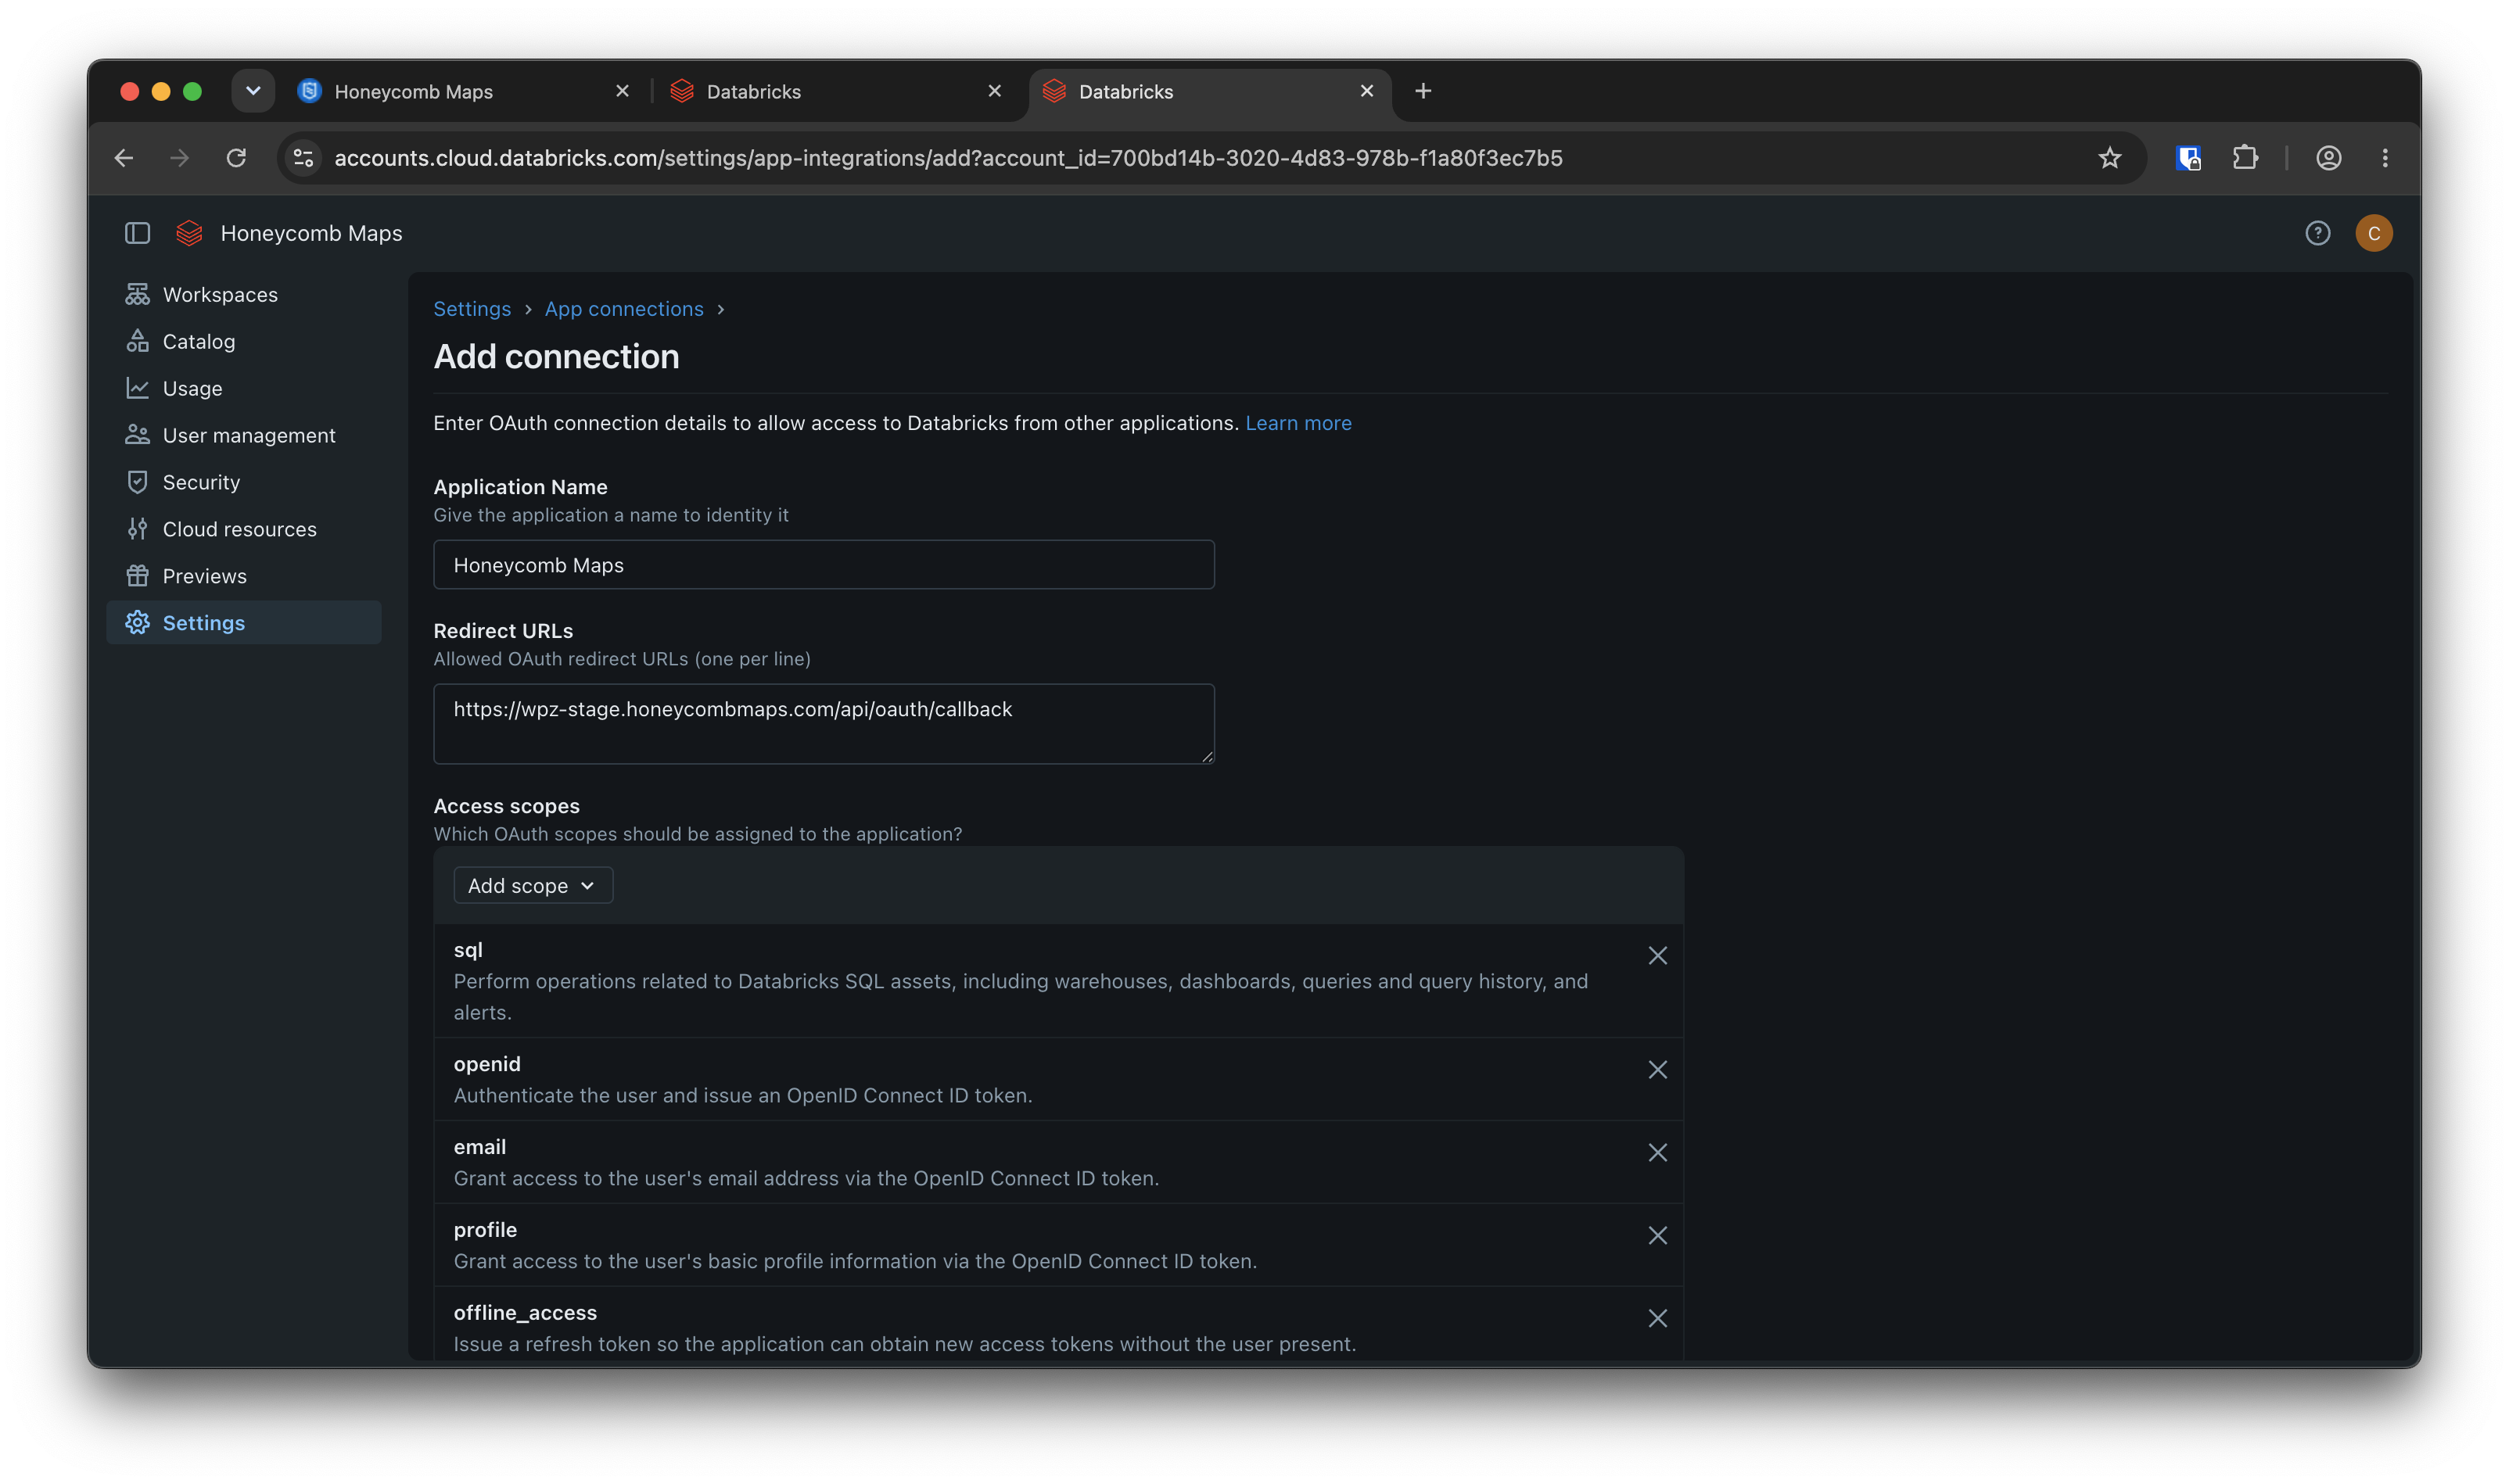The width and height of the screenshot is (2509, 1484).
Task: Switch to the Honeycomb Maps tab
Action: point(460,91)
